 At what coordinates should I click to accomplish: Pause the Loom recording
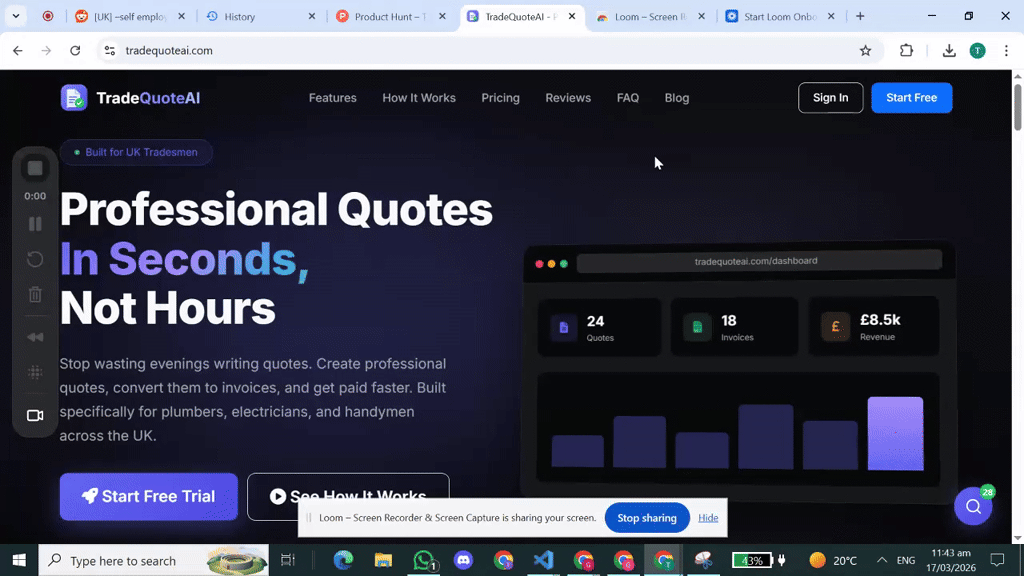(x=34, y=223)
